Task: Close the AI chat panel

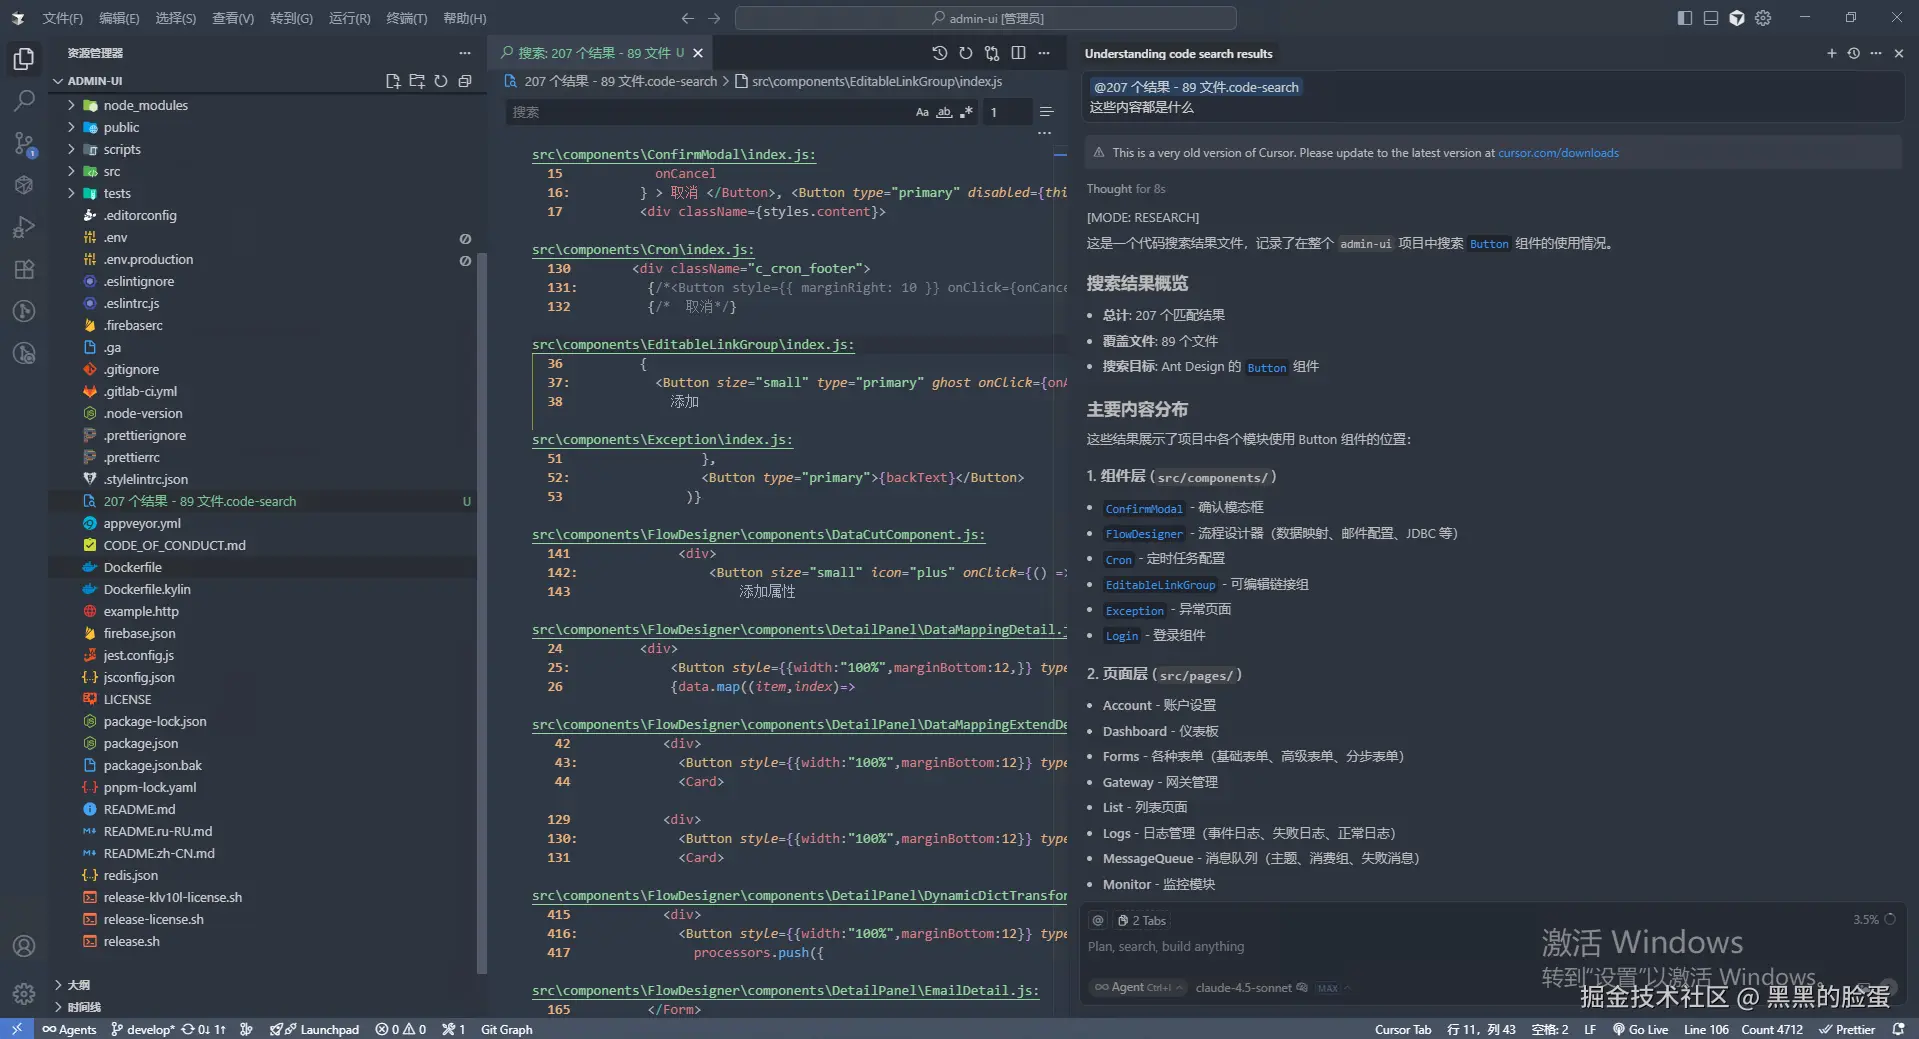Action: click(1899, 53)
